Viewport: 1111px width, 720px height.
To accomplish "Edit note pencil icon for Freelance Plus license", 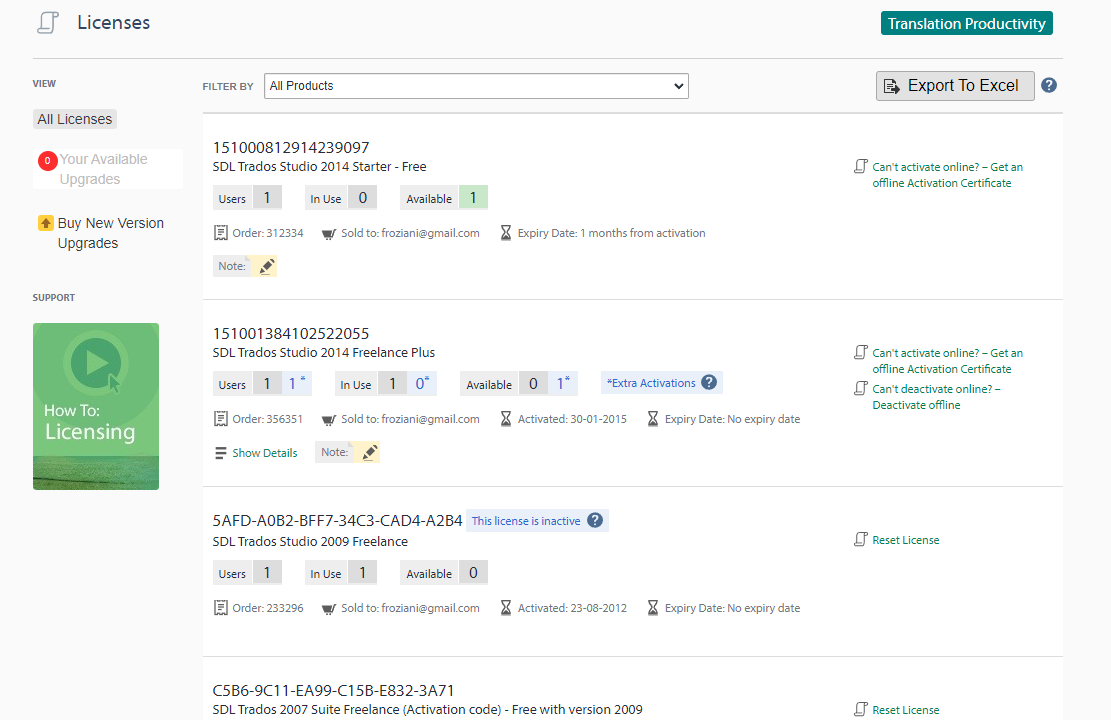I will click(x=369, y=453).
